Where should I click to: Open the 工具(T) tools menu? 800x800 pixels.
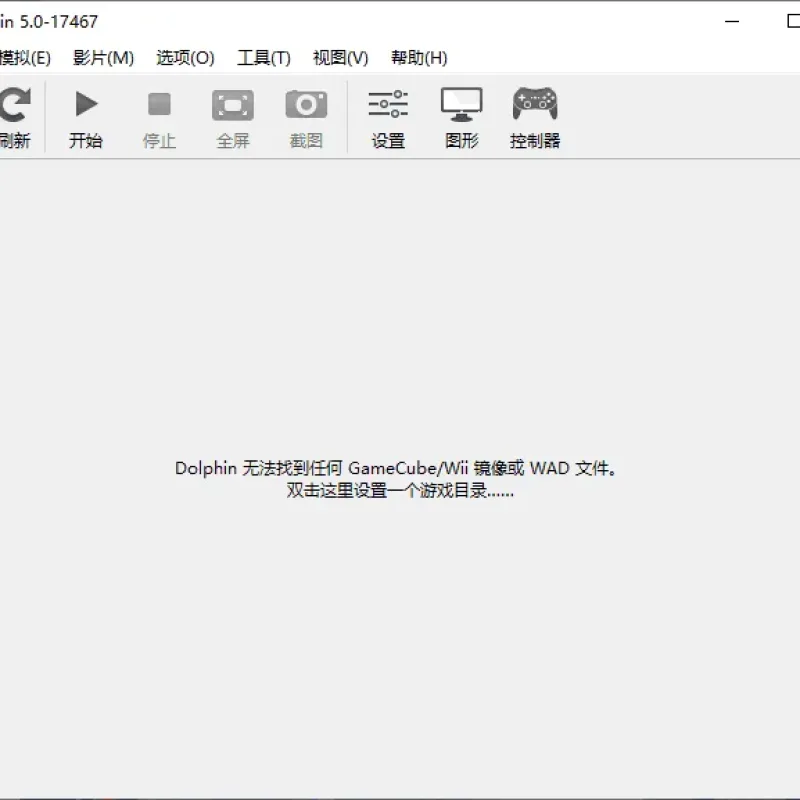(264, 58)
